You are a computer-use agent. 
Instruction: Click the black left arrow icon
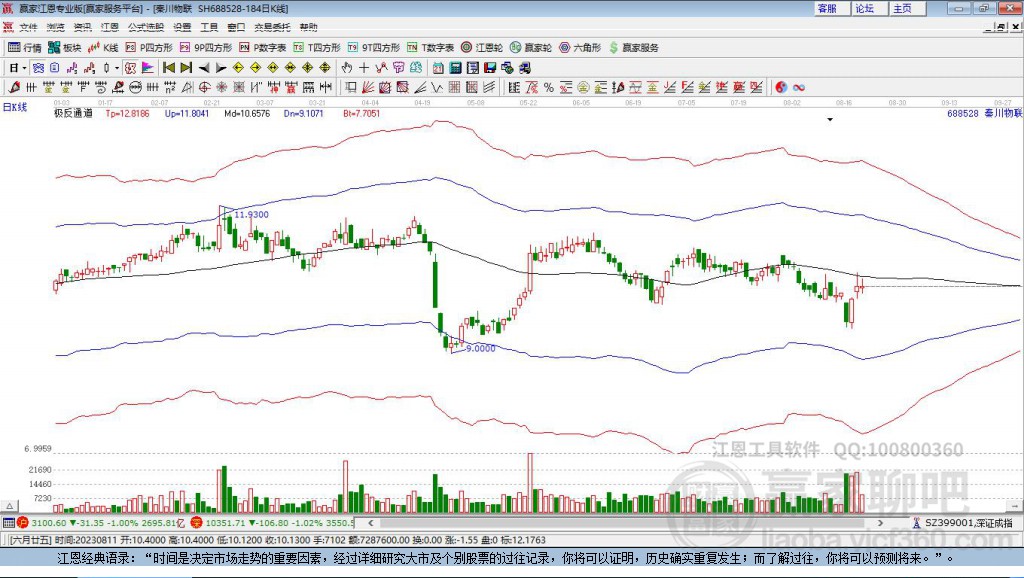(204, 68)
